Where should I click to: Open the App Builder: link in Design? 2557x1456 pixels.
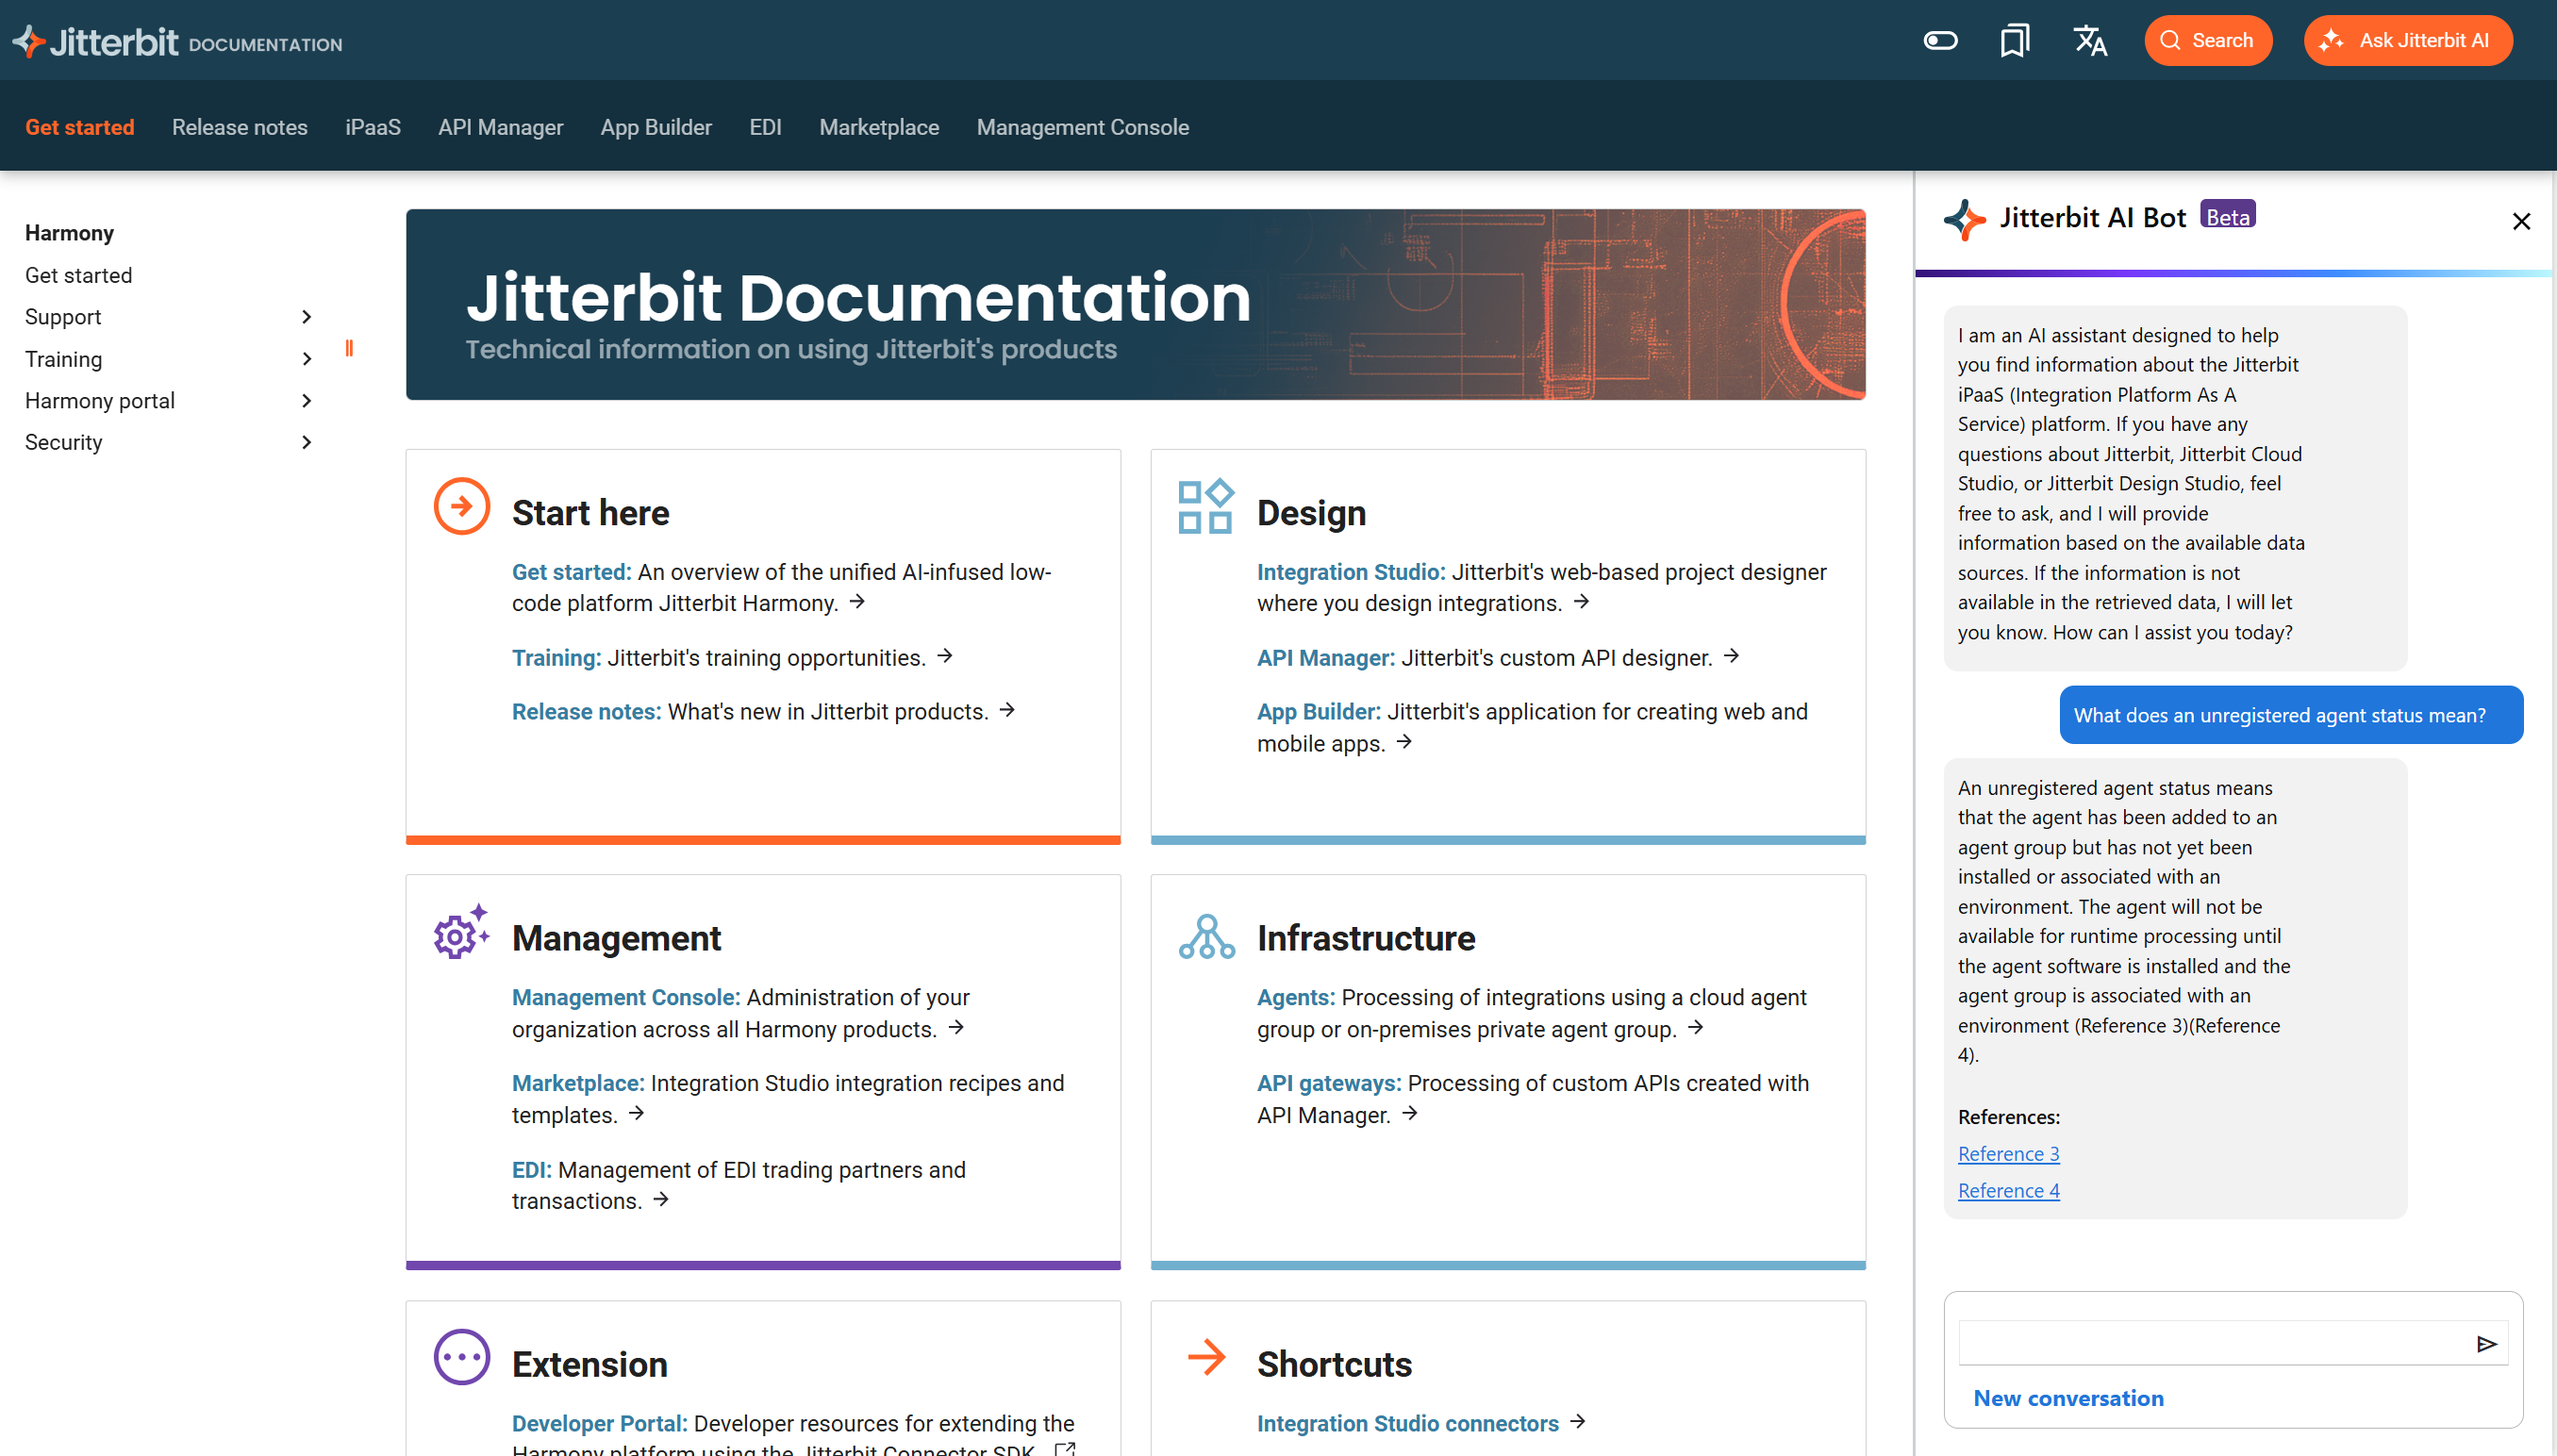tap(1318, 712)
